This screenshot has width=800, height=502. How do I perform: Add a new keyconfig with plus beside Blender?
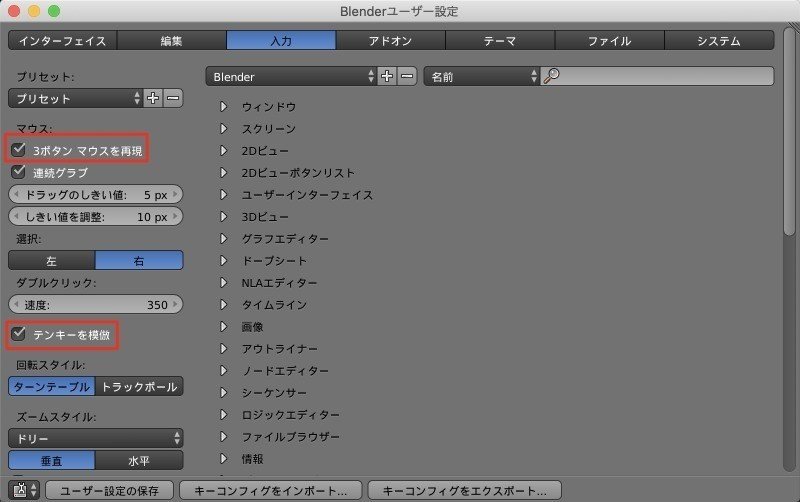tap(387, 77)
